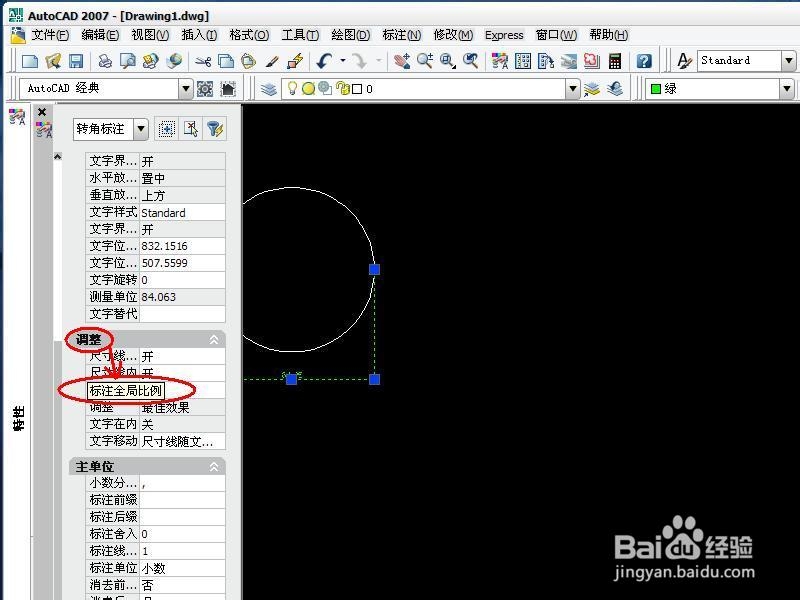The image size is (800, 600).
Task: Open the 绿 color control dropdown
Action: point(787,89)
